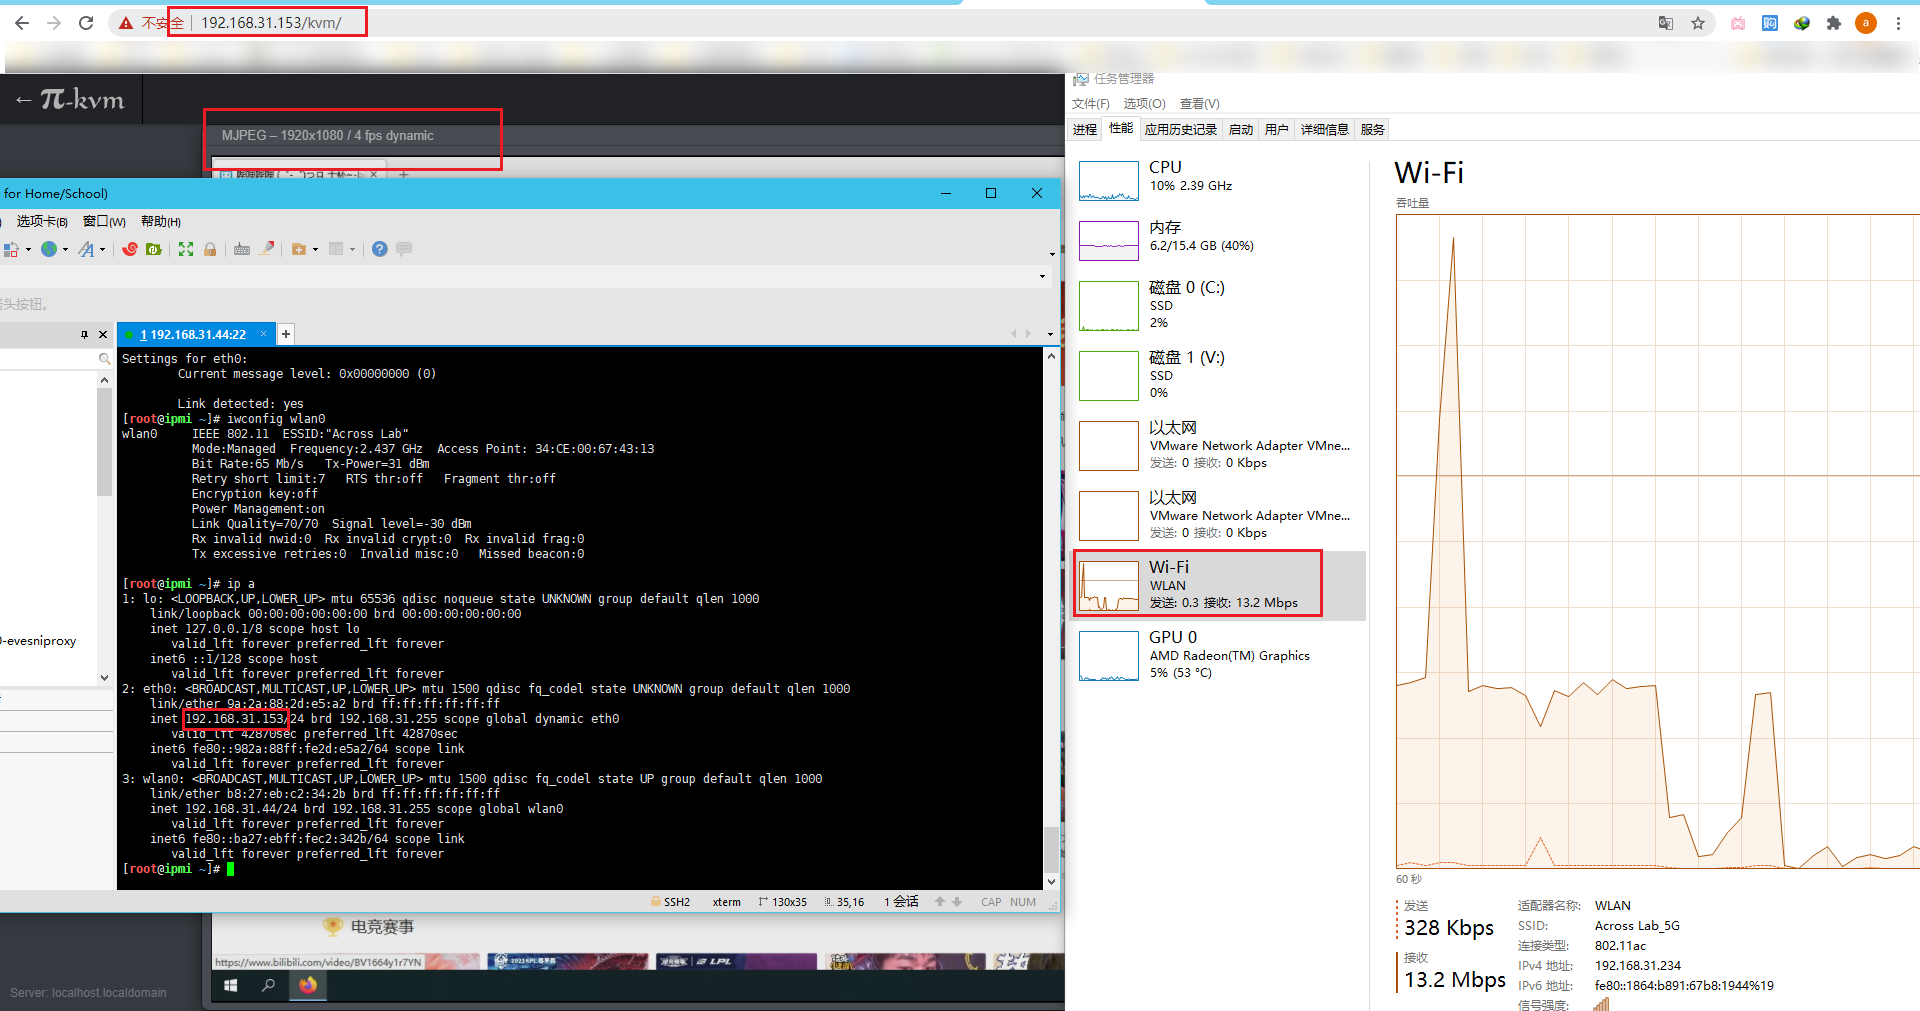Viewport: 1920px width, 1011px height.
Task: Click the help question-mark icon in Xshell
Action: [379, 249]
